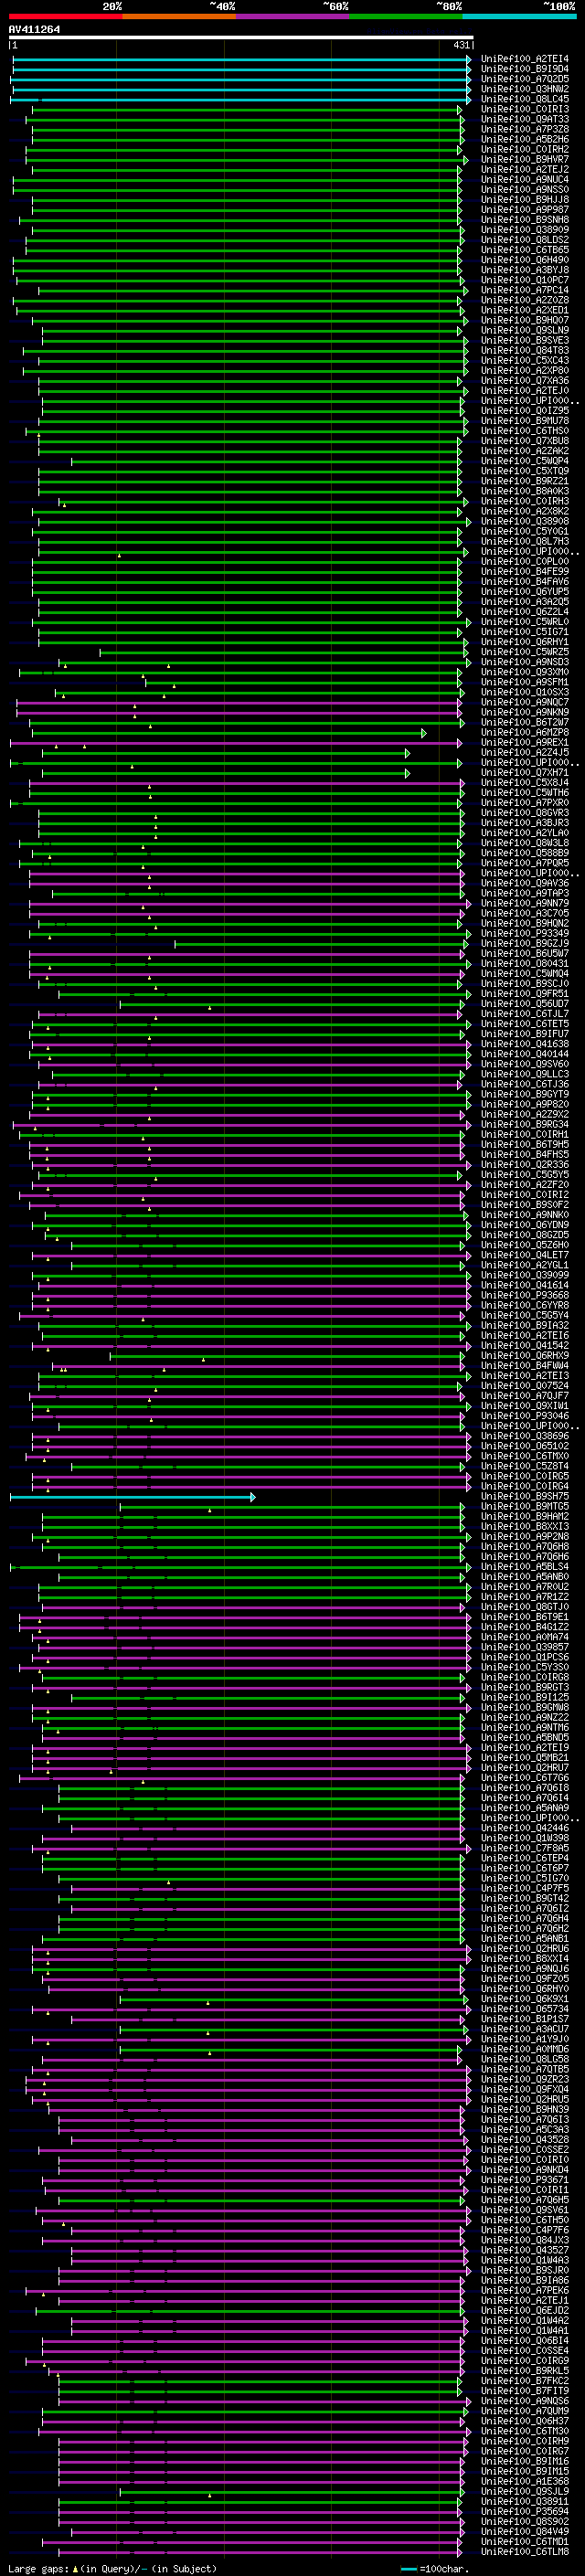Click the '=100char.' scale legend text
This screenshot has height=2576, width=585.
(x=443, y=2569)
